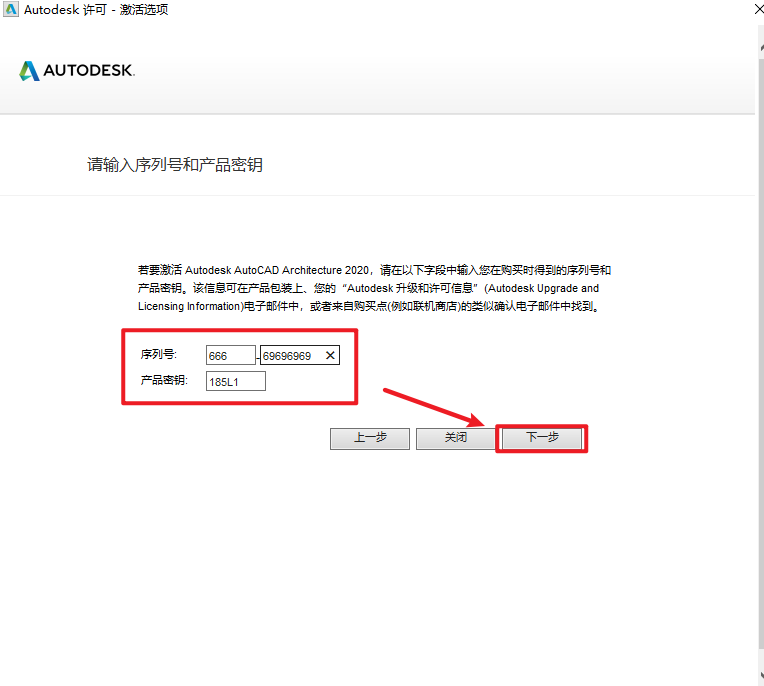Click the heading 请输入序列号和产品密钥

pyautogui.click(x=175, y=165)
